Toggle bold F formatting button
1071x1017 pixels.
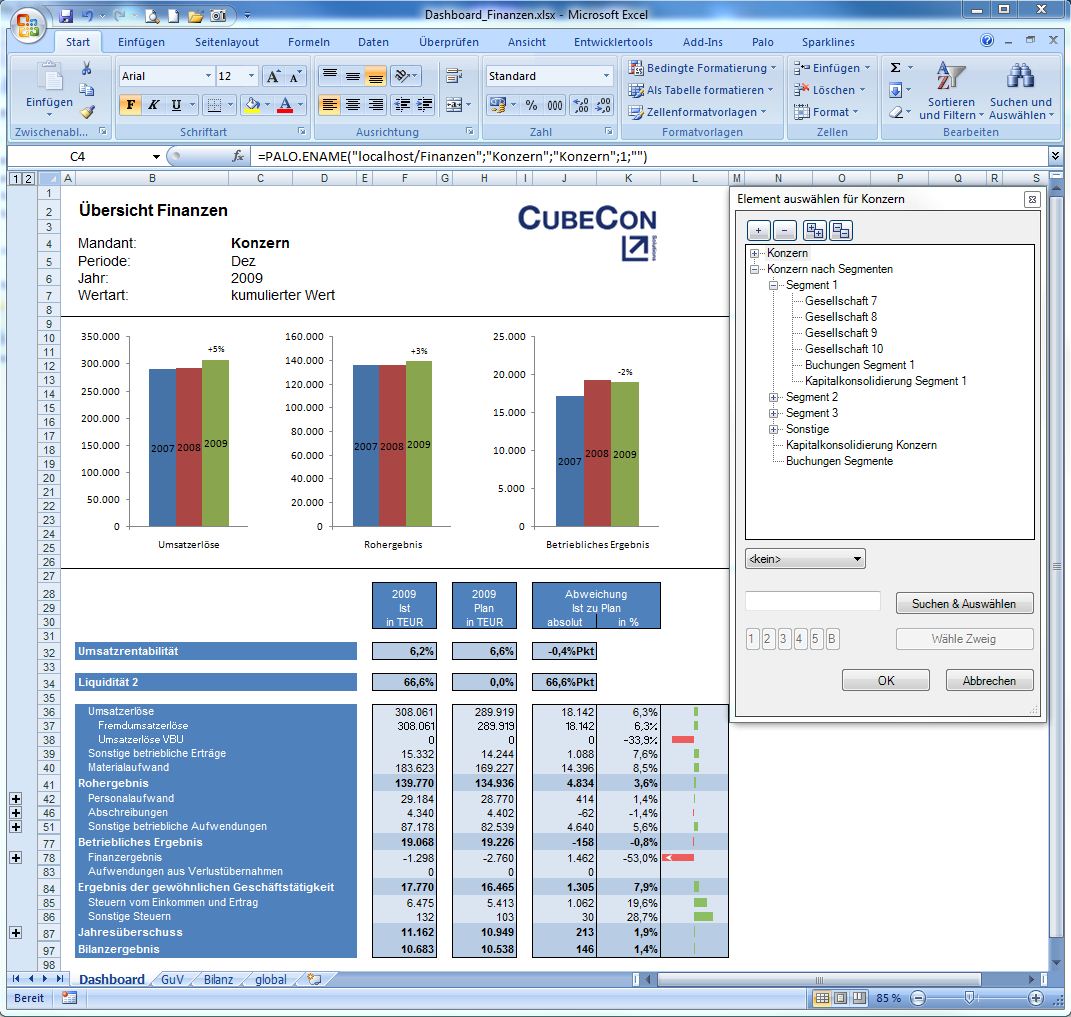pos(130,105)
